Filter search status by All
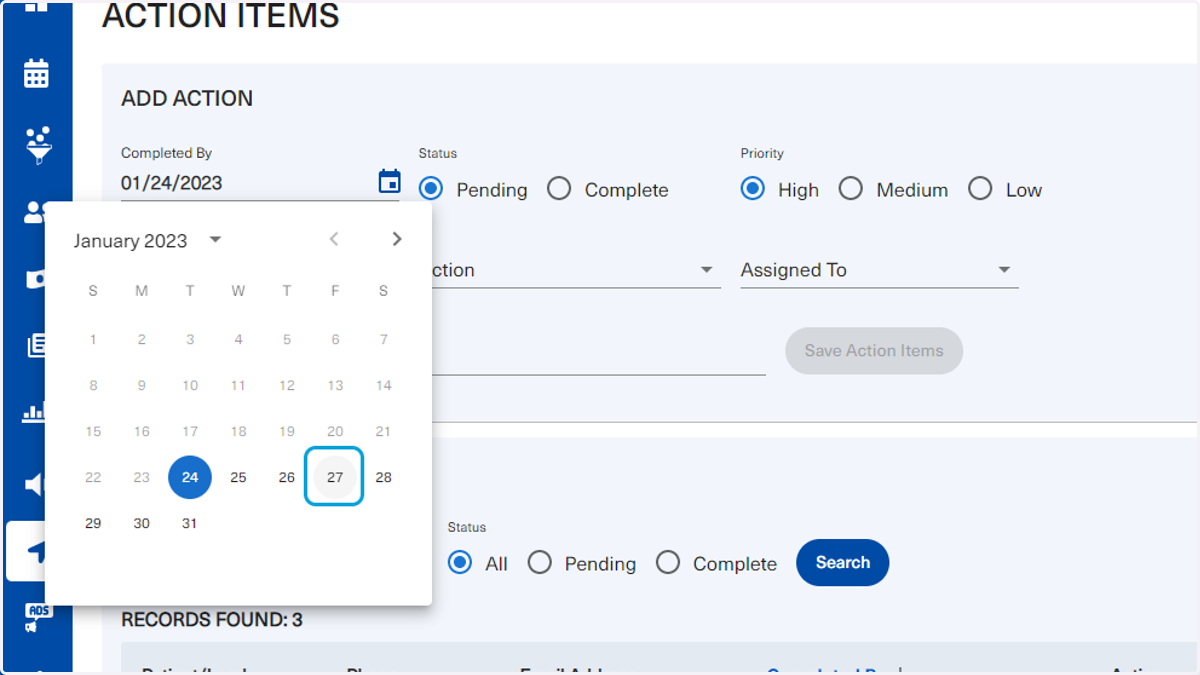The height and width of the screenshot is (675, 1200). tap(460, 563)
